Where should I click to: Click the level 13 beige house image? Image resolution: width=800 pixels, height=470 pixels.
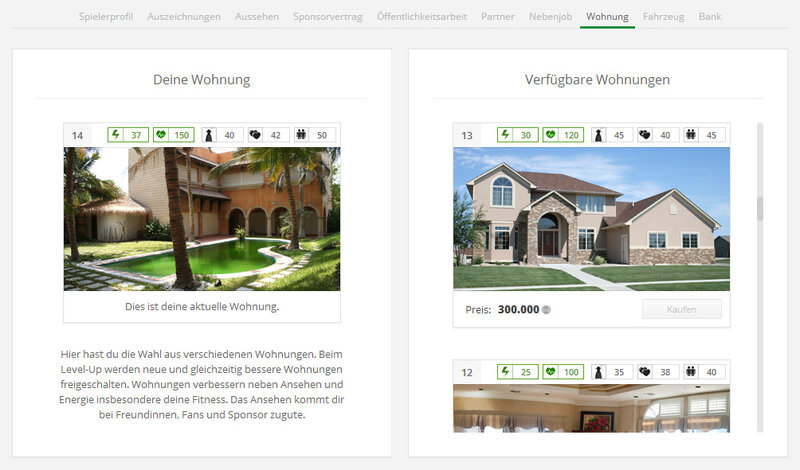591,219
